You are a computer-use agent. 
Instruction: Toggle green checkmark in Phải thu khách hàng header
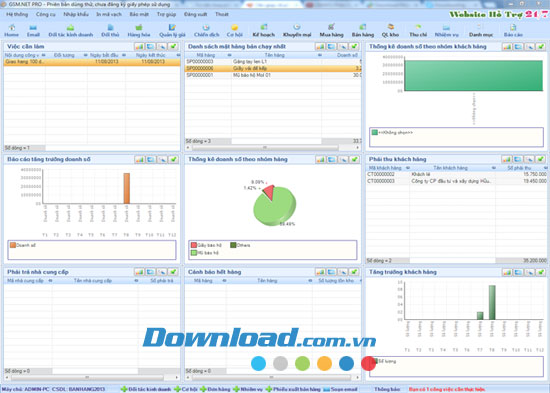[x=541, y=159]
